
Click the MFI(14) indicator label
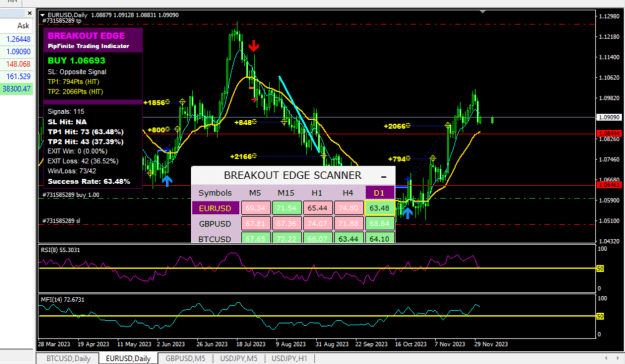pyautogui.click(x=62, y=299)
